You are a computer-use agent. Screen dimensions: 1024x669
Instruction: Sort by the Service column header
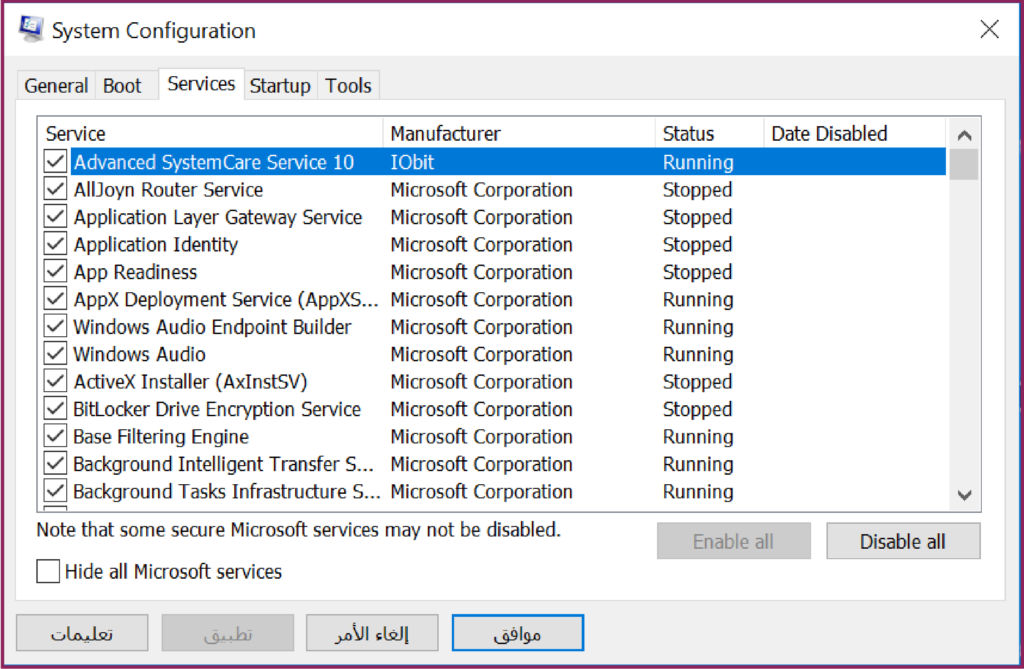click(x=210, y=133)
